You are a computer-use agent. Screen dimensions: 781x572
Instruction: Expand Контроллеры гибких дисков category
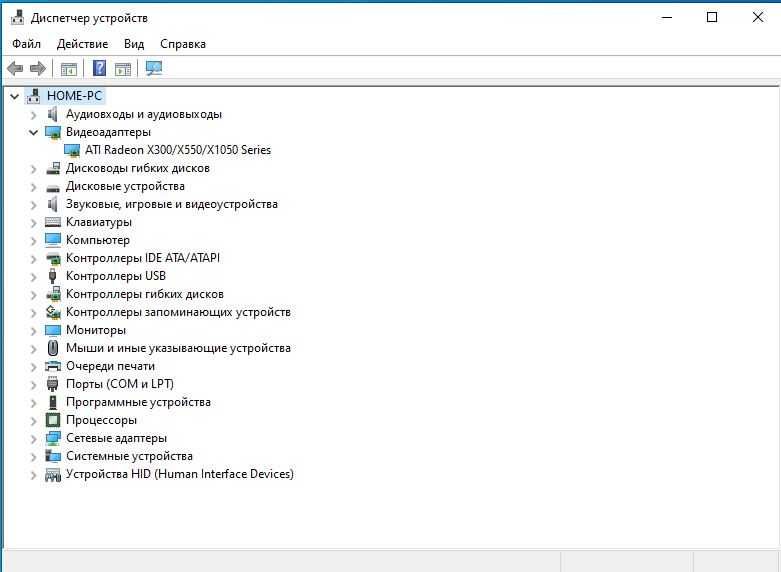tap(33, 294)
